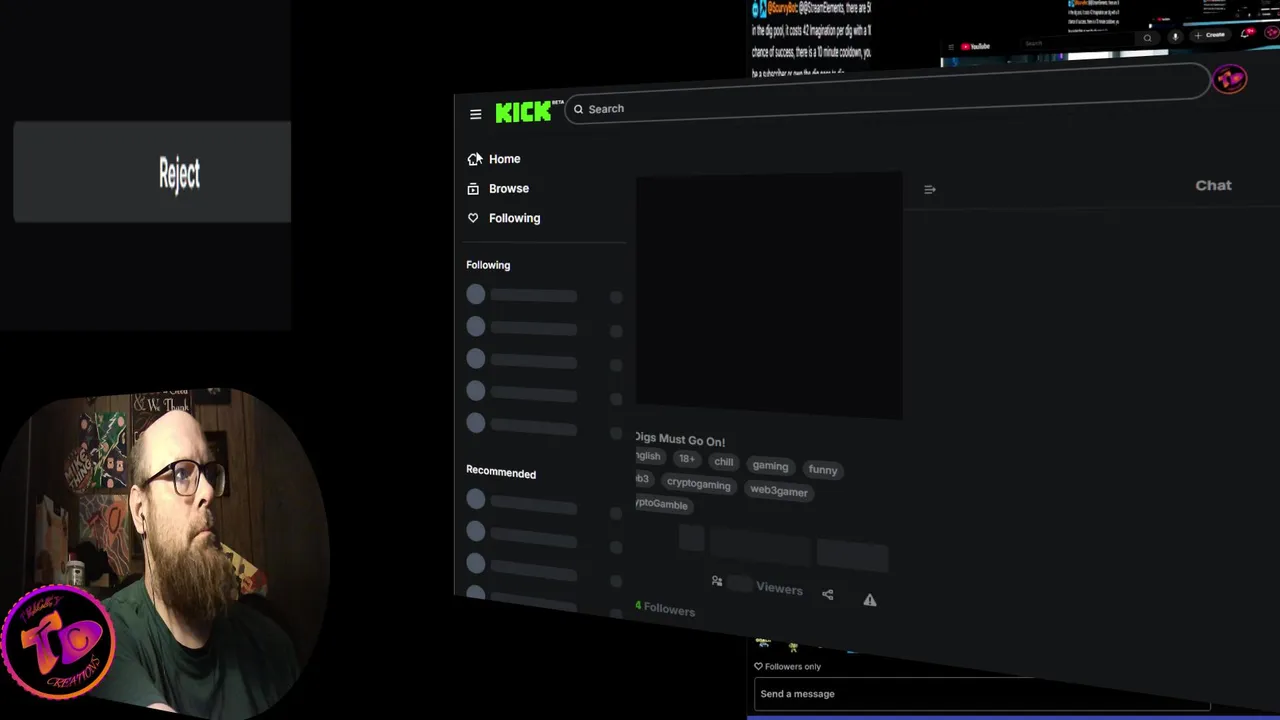The height and width of the screenshot is (720, 1280).
Task: Click the Viewers count label
Action: point(779,589)
